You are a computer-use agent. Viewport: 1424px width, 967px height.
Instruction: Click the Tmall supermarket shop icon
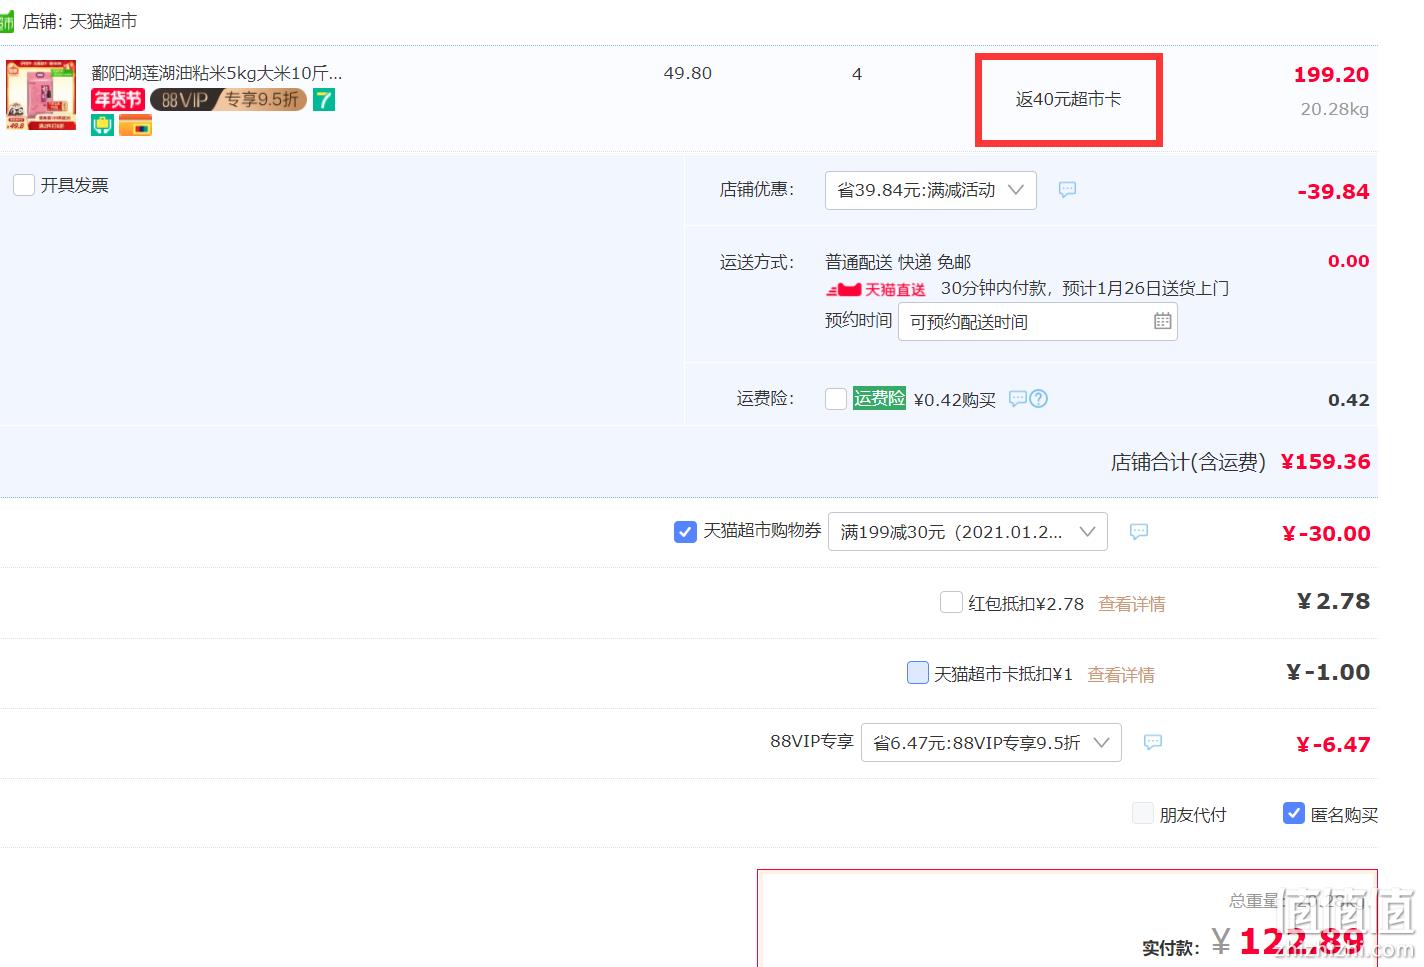[7, 22]
